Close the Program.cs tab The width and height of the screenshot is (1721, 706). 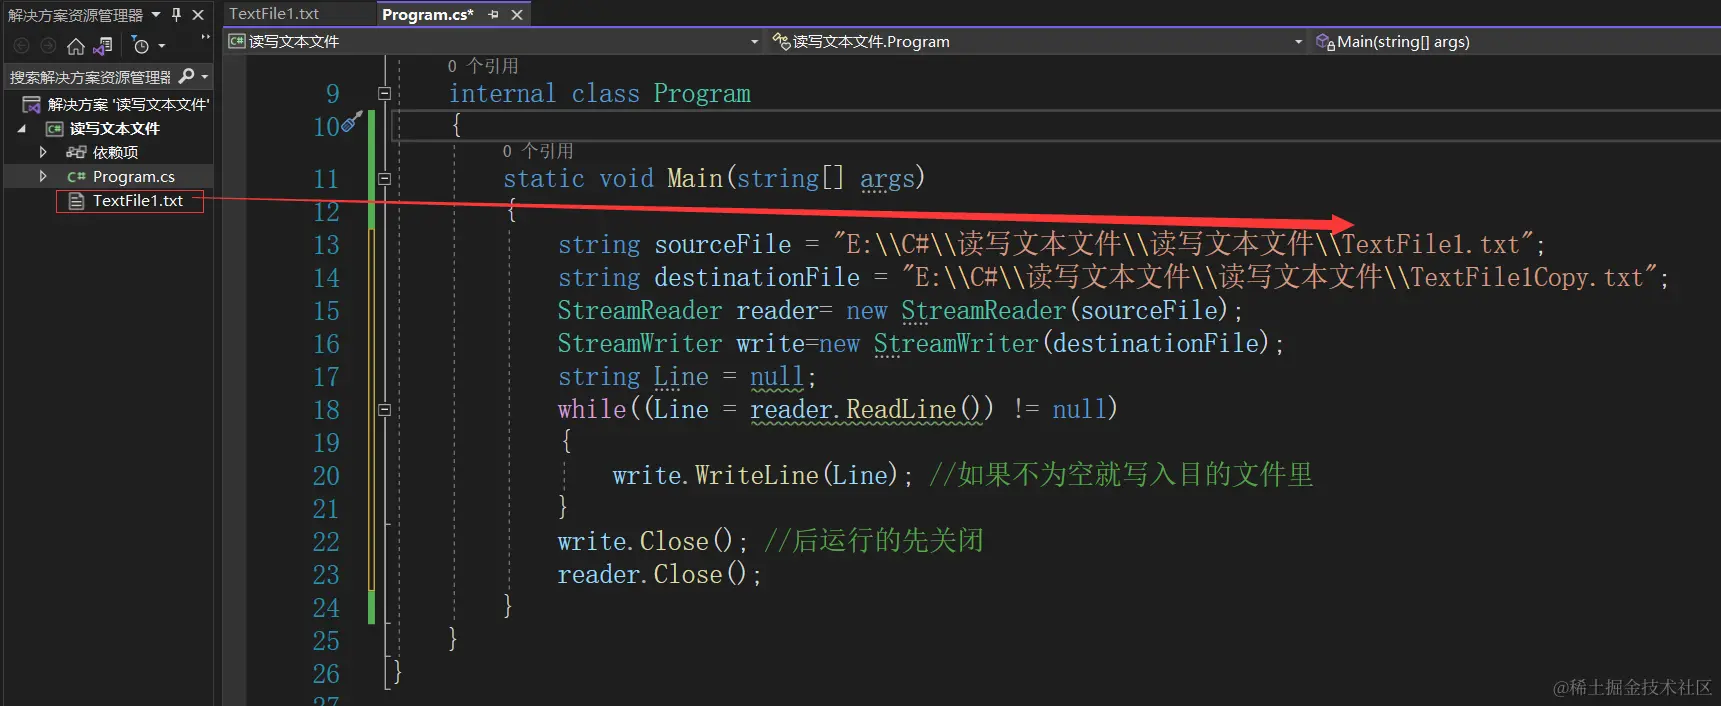point(517,15)
